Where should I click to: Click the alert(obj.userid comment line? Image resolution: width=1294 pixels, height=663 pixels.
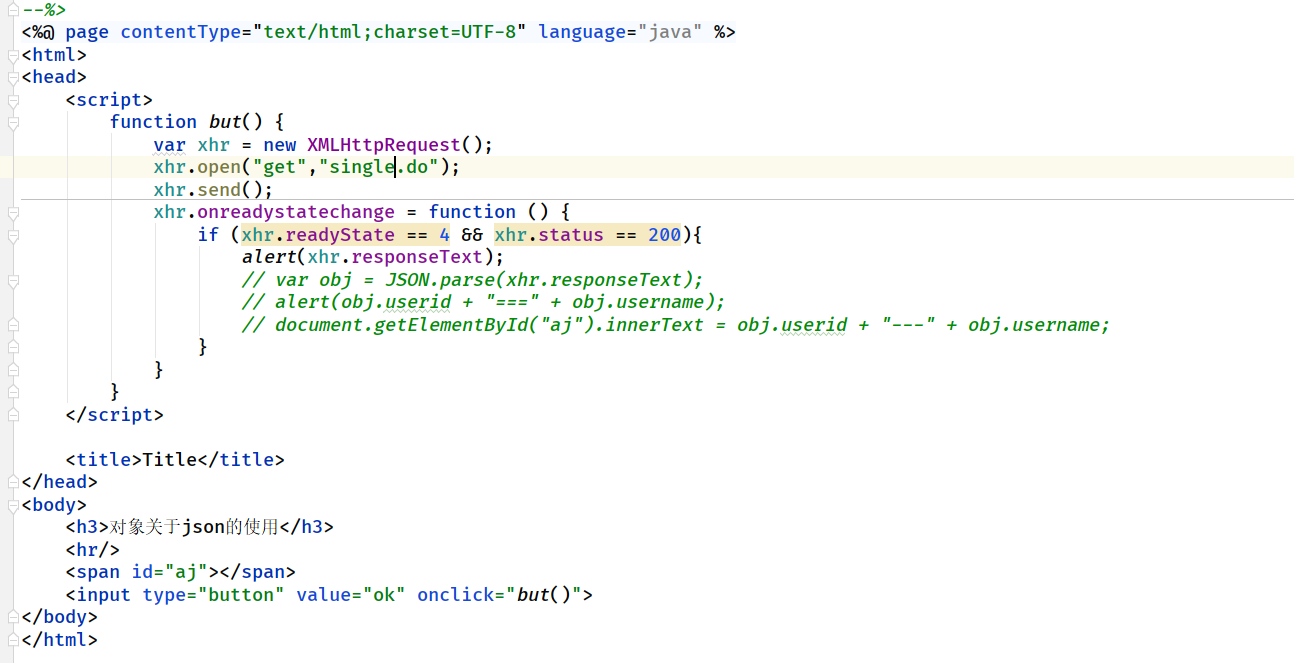pos(484,302)
